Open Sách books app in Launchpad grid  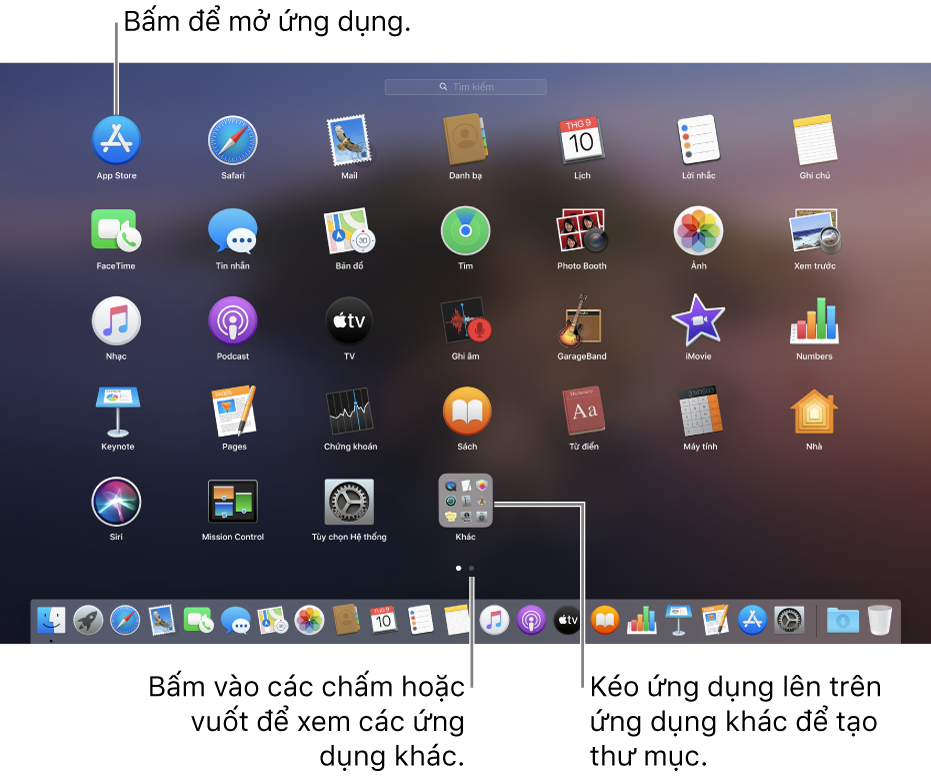[467, 411]
